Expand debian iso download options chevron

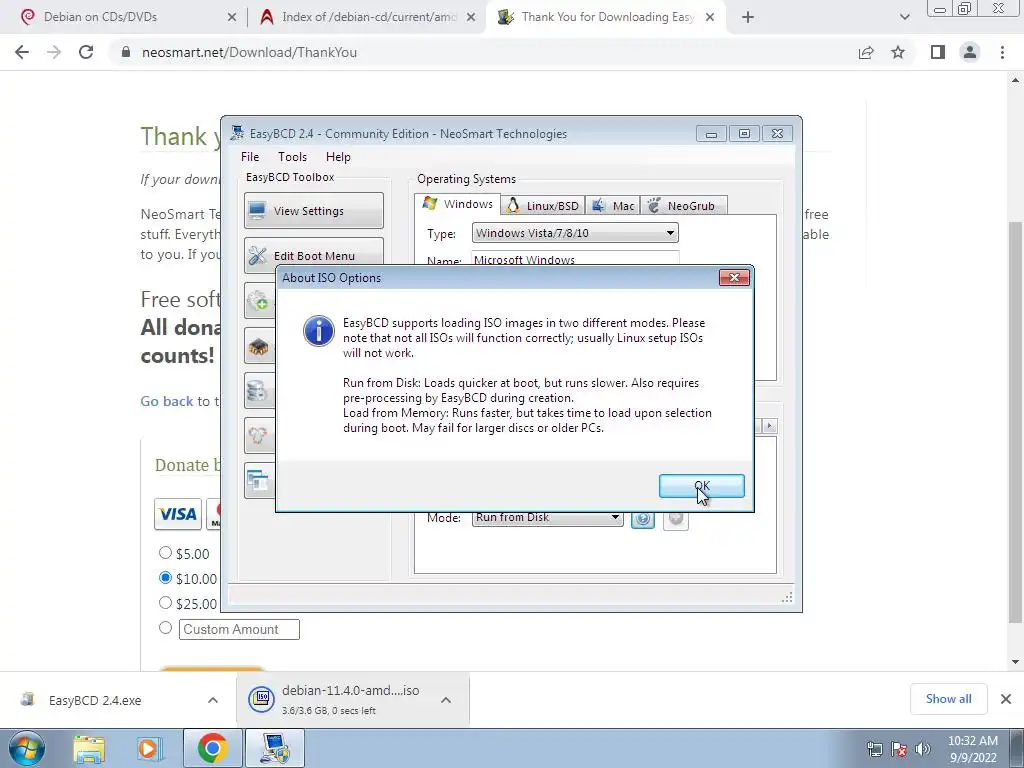446,700
